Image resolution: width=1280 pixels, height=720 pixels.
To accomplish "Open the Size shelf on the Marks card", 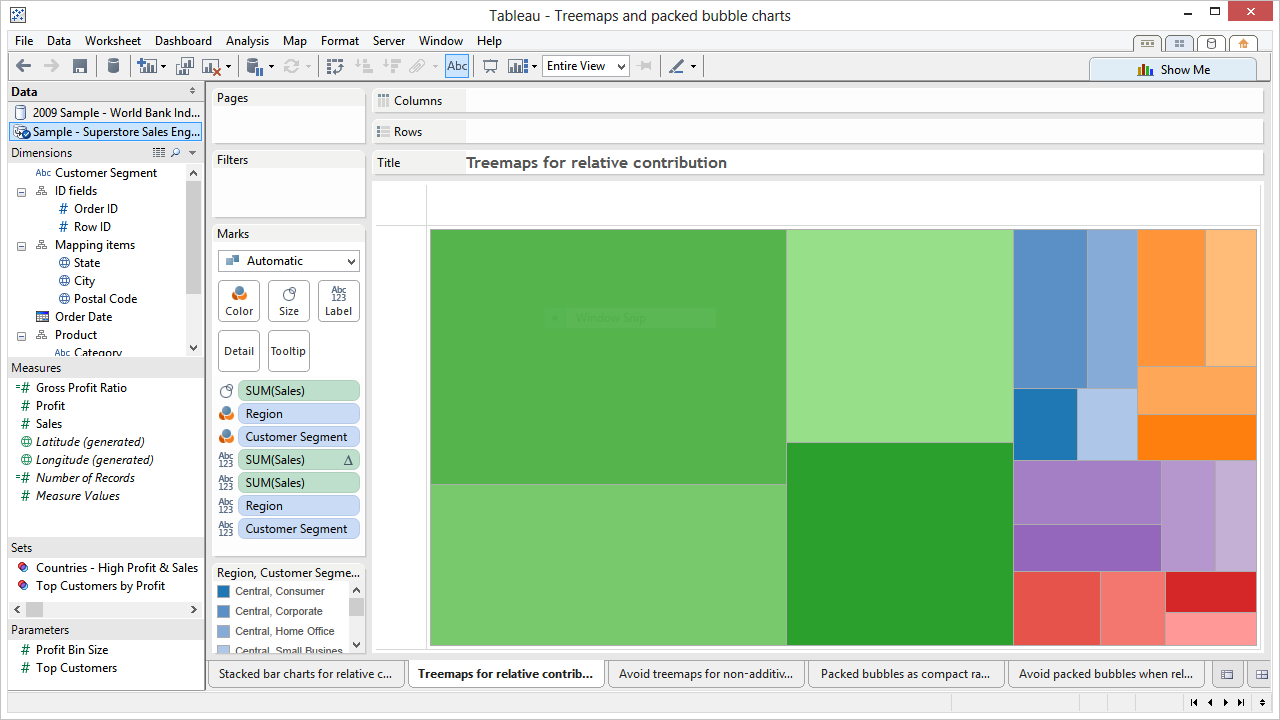I will pos(288,300).
